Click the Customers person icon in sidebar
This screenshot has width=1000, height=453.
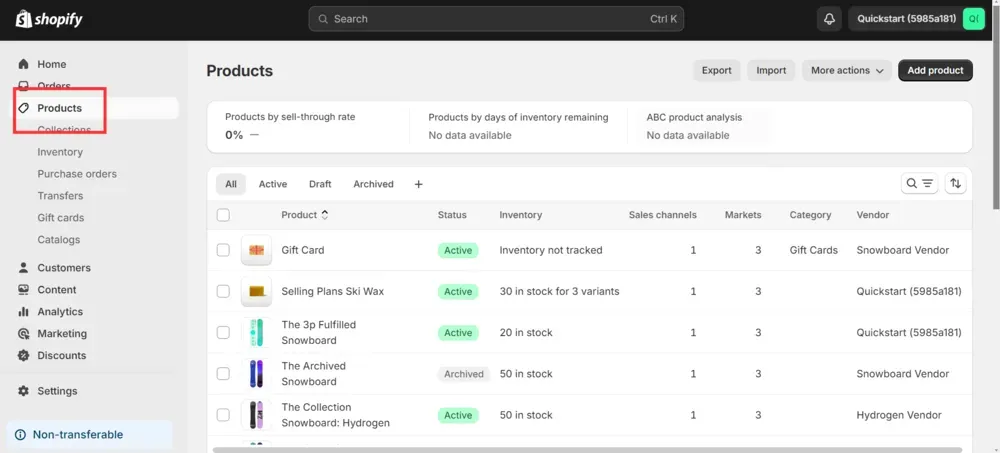24,267
